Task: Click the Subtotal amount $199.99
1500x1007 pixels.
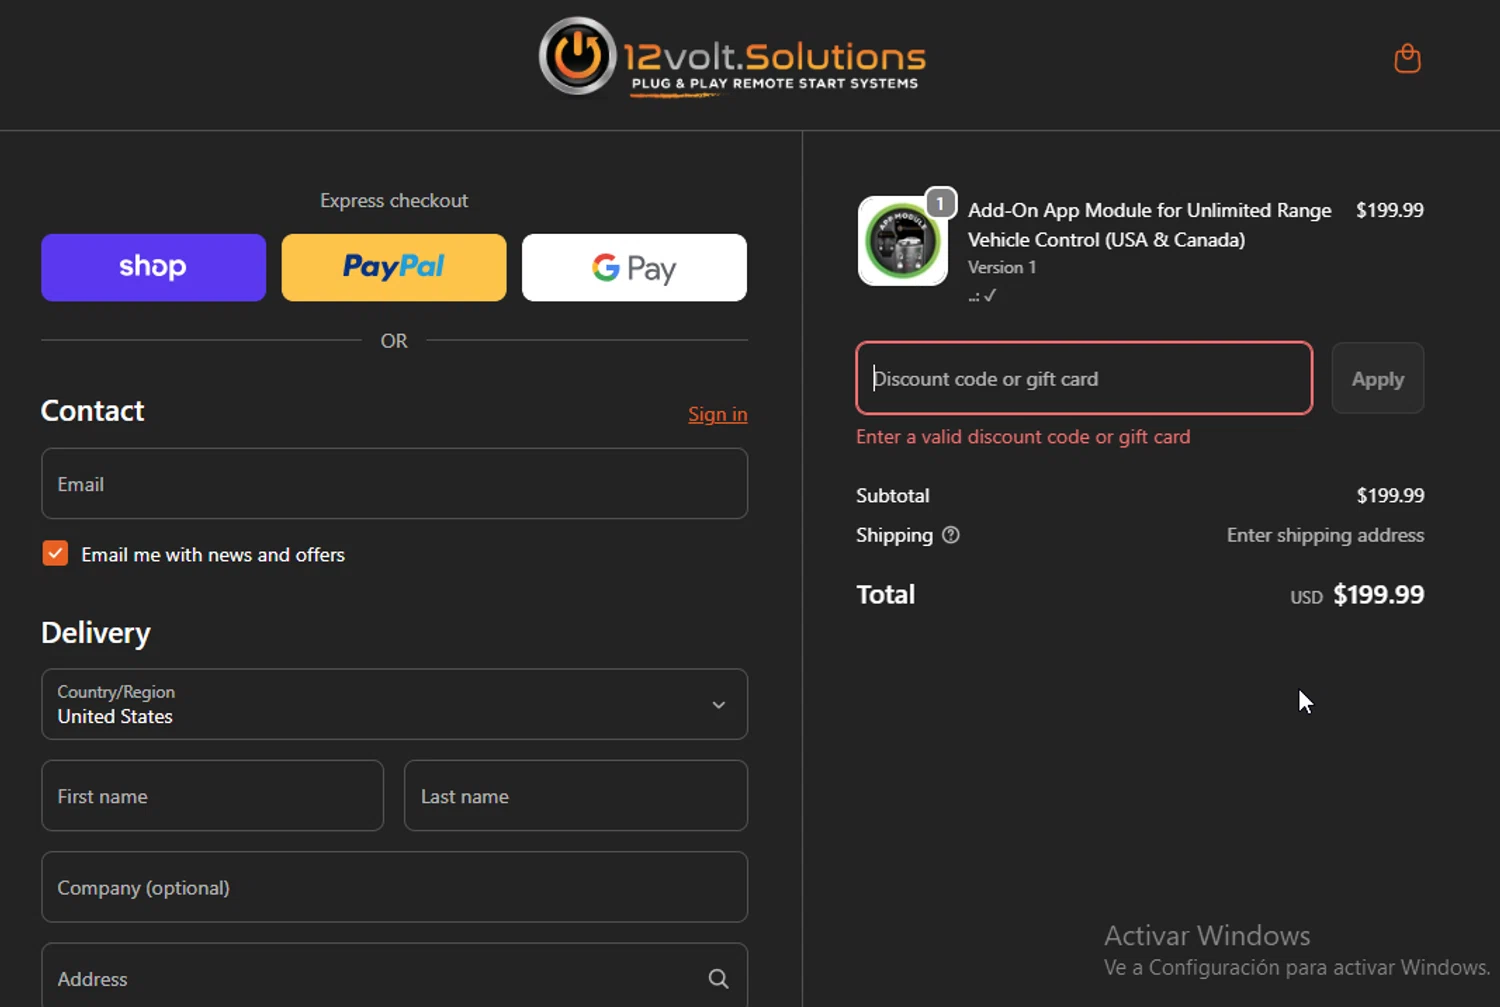Action: (x=1390, y=495)
